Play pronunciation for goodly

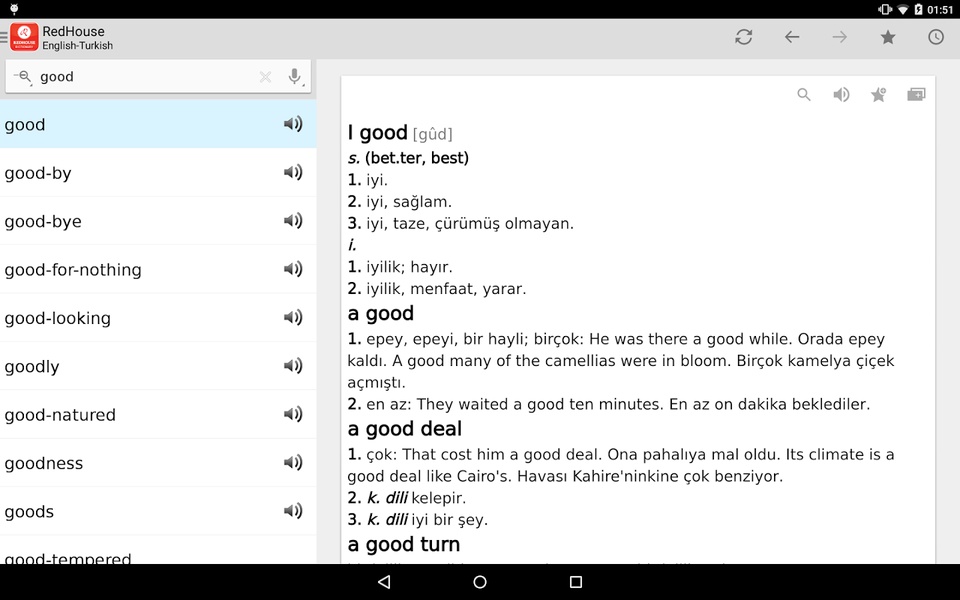point(293,366)
